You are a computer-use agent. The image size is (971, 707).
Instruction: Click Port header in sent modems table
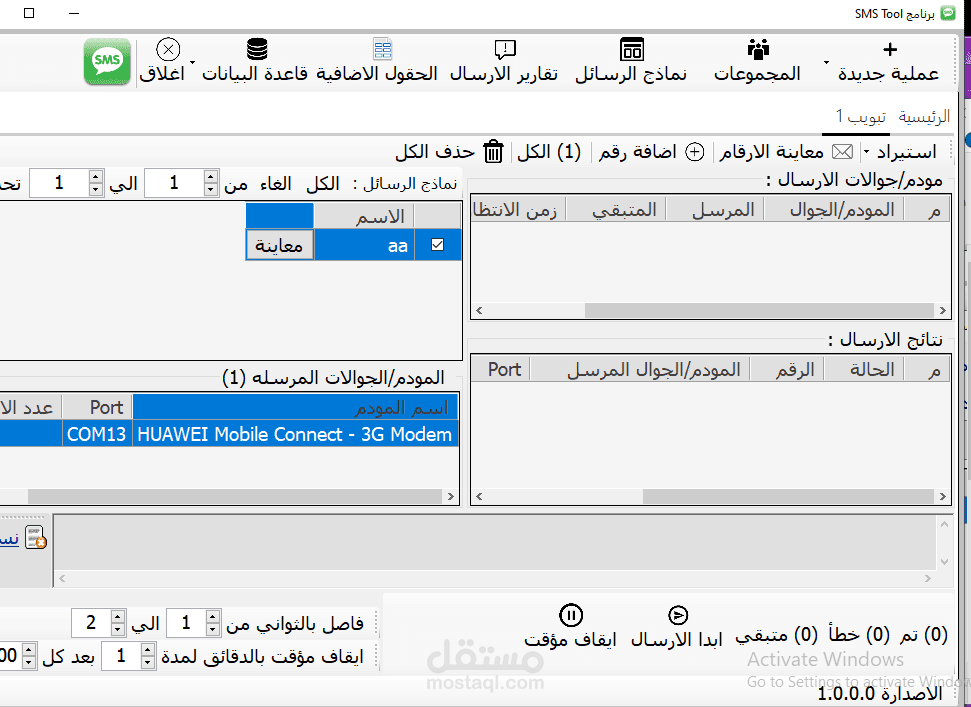[97, 407]
